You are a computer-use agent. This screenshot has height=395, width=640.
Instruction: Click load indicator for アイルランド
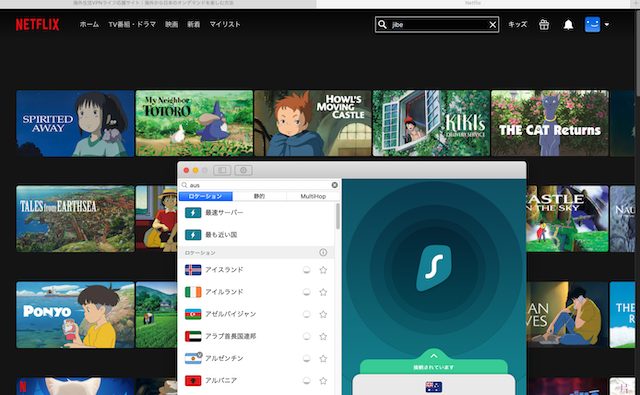(307, 292)
